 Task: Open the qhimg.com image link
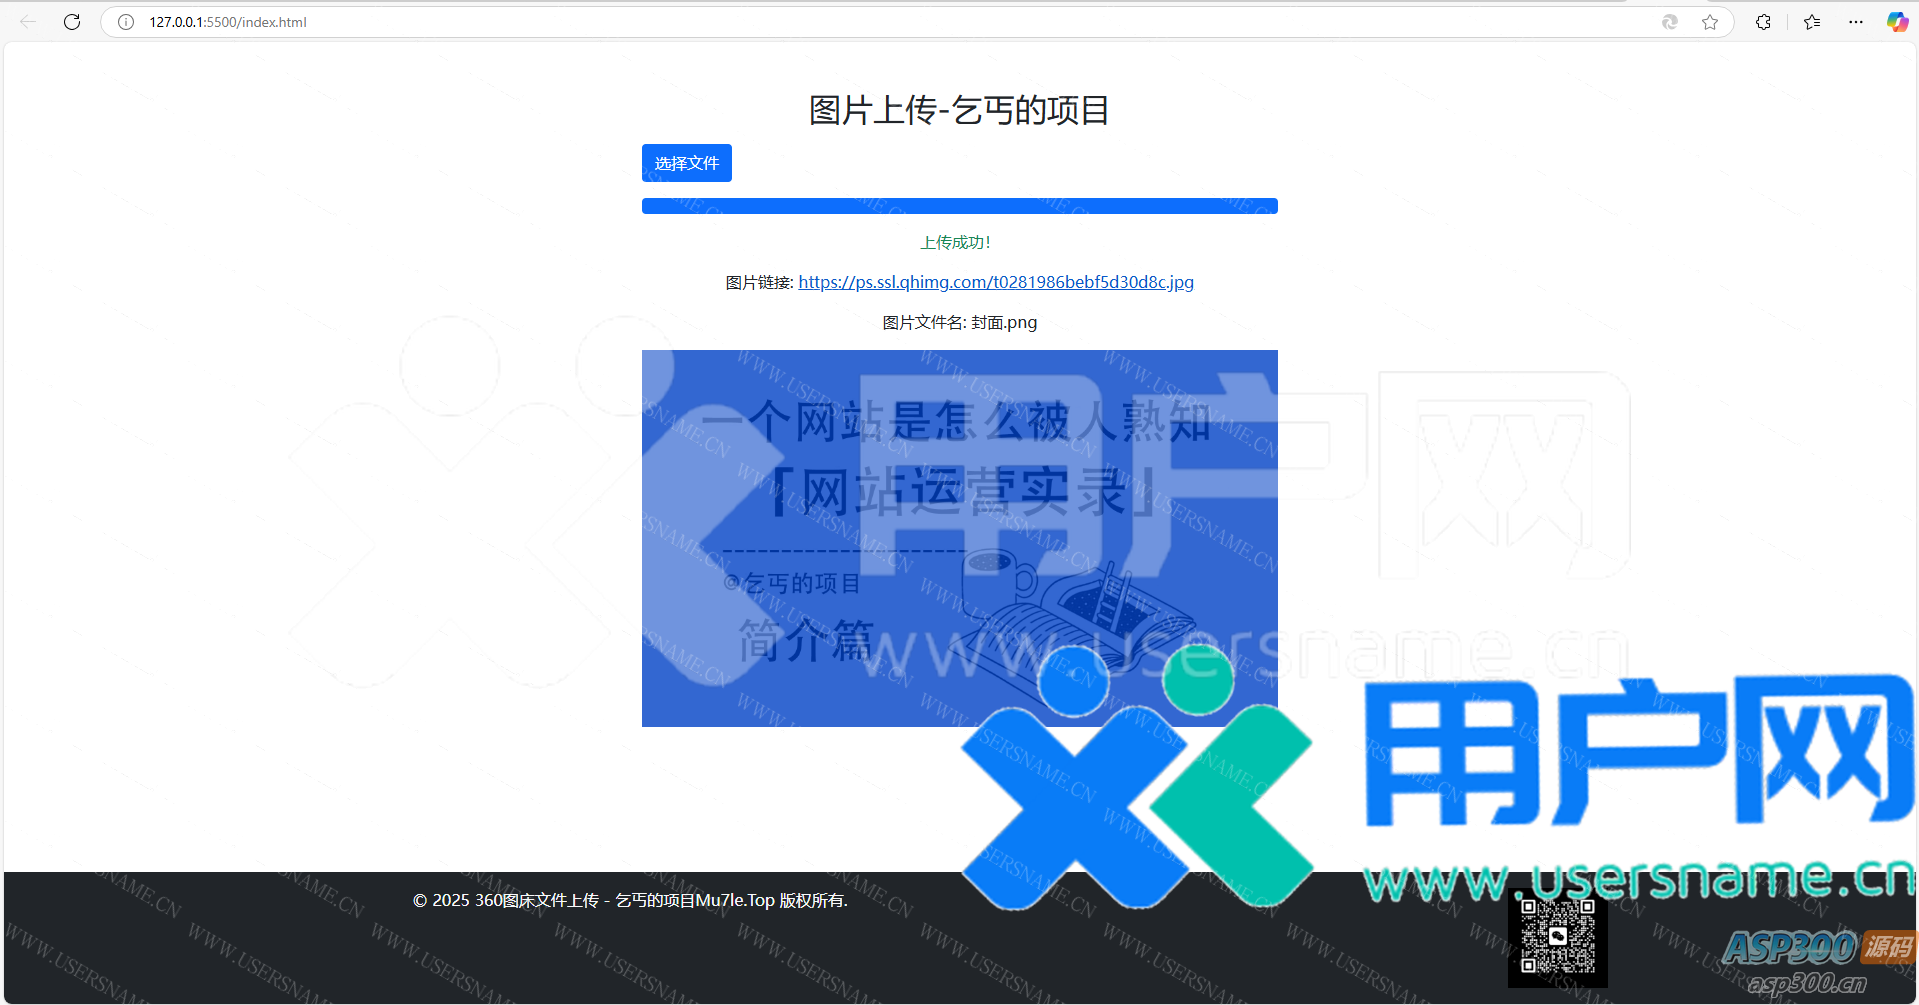coord(995,282)
